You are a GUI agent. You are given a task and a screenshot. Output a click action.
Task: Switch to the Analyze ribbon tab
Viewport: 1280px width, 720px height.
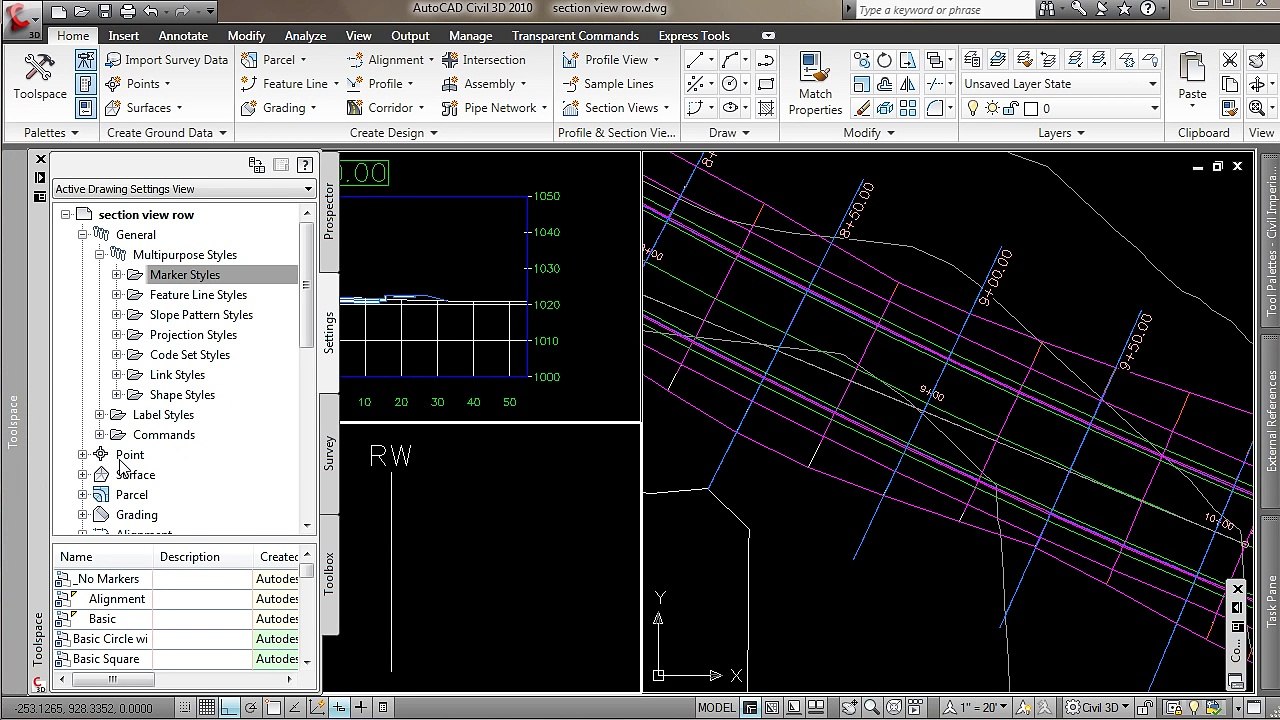click(x=305, y=36)
